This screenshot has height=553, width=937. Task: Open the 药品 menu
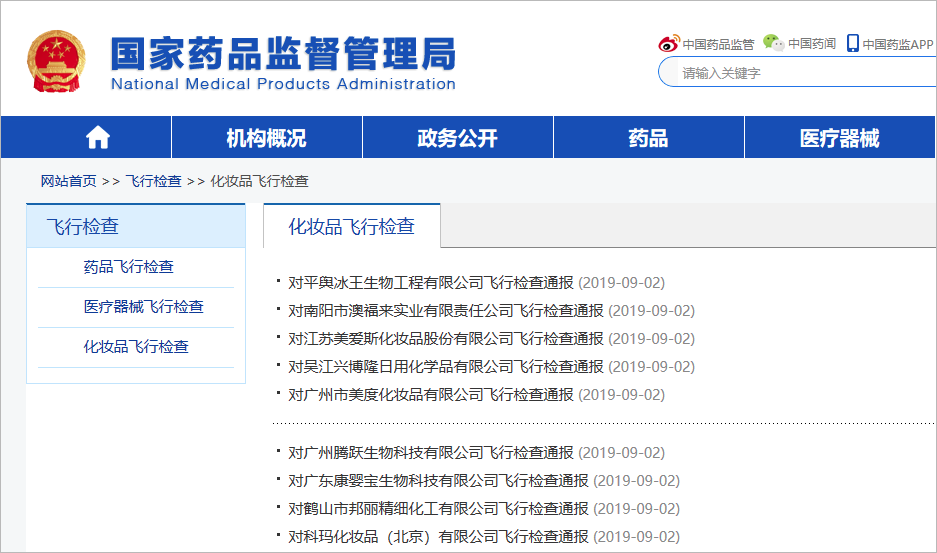[x=648, y=138]
